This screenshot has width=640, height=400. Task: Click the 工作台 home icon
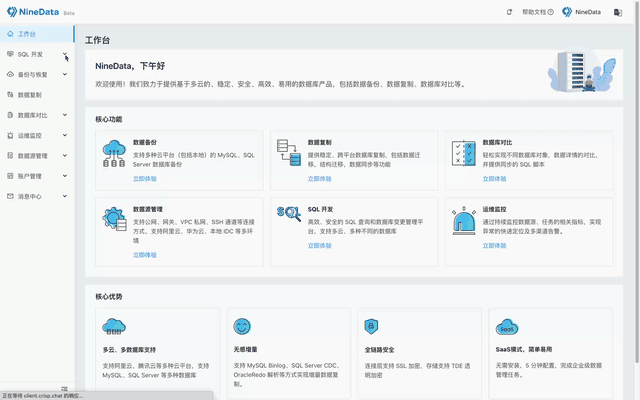[x=10, y=34]
